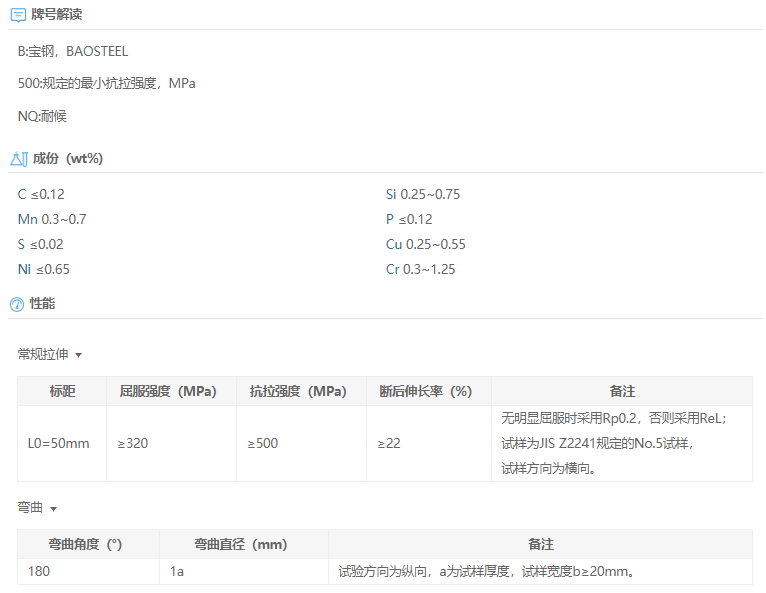Select the 牌号解读 heading text

click(x=57, y=15)
